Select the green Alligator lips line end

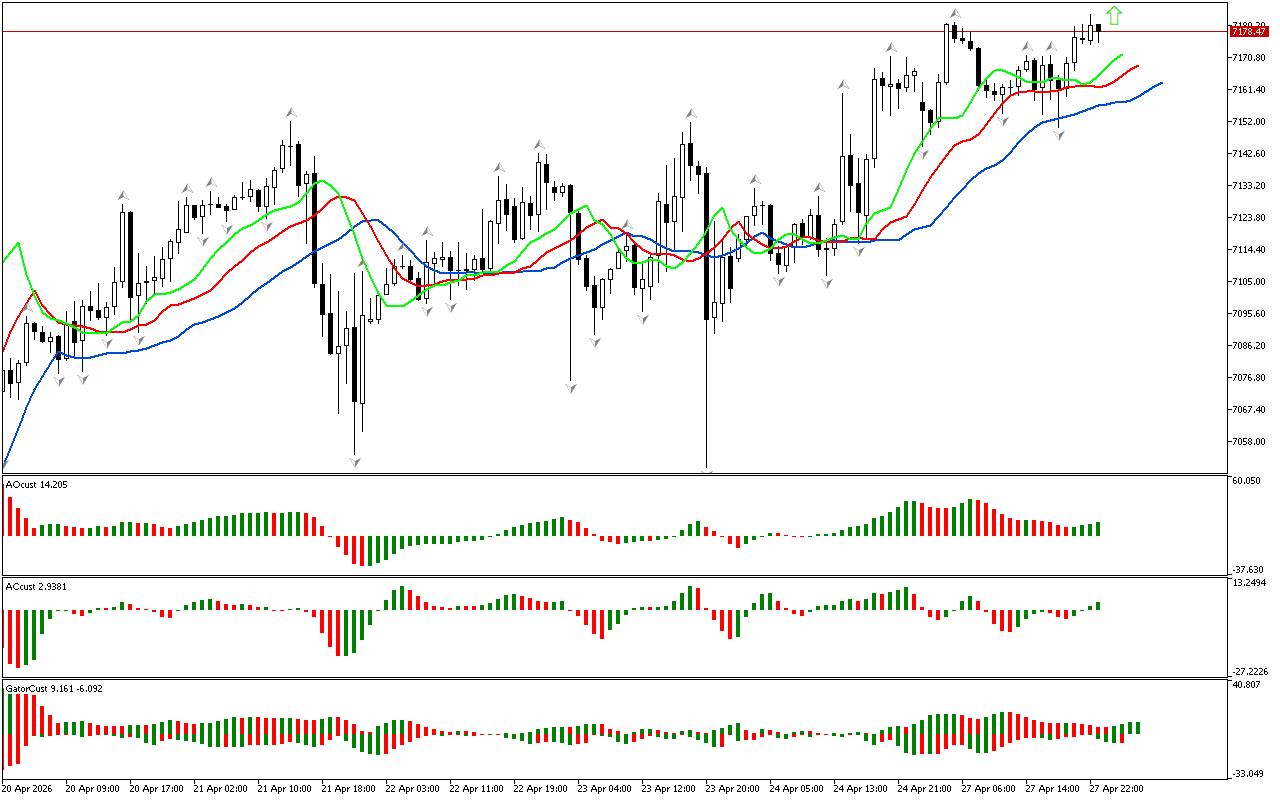[x=1122, y=55]
